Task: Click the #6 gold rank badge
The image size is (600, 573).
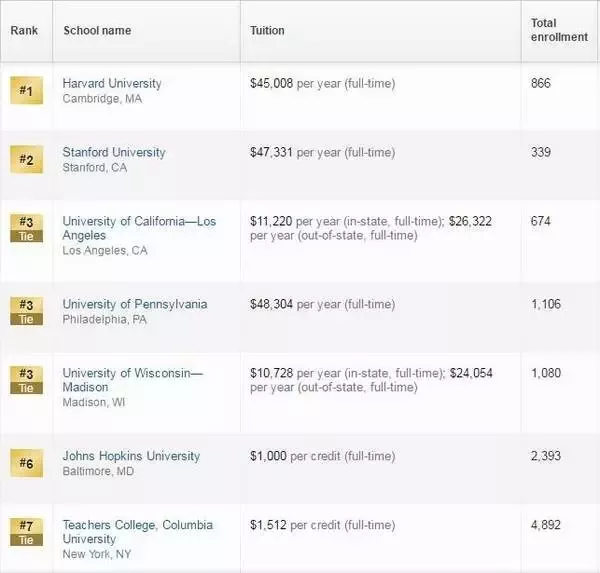Action: click(x=26, y=463)
